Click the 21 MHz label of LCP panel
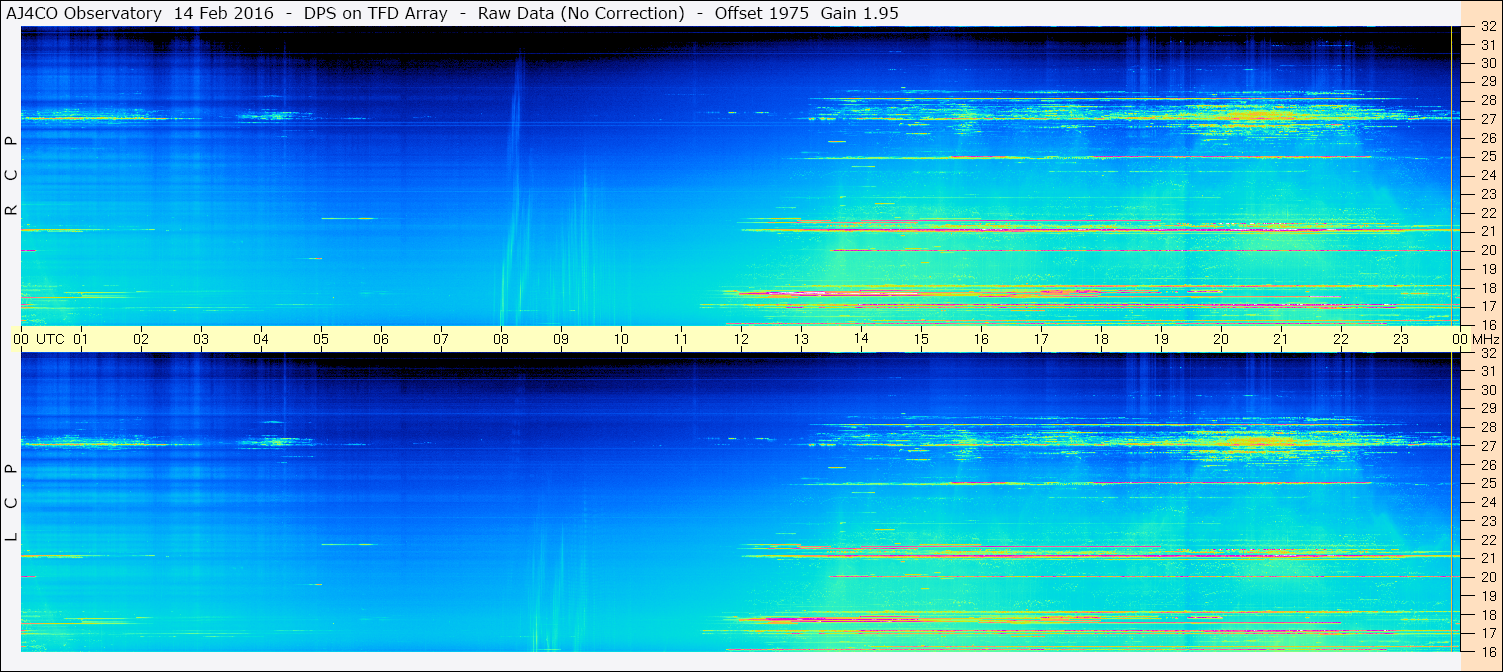The height and width of the screenshot is (672, 1503). point(1487,558)
